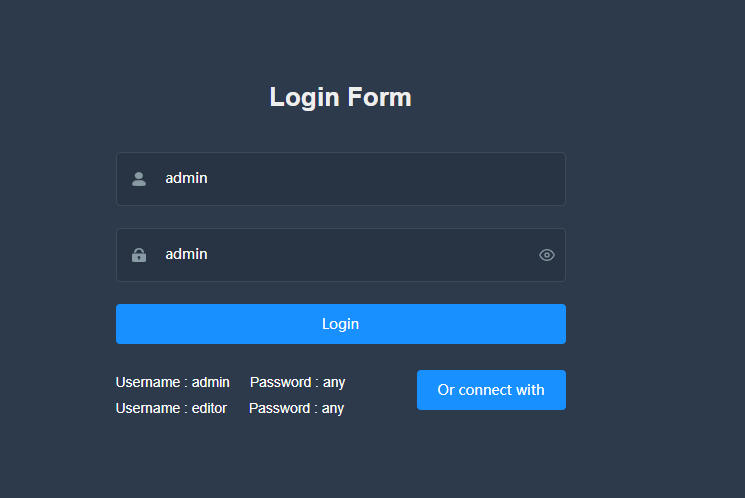Click the Login Form heading
This screenshot has width=745, height=498.
(x=341, y=97)
